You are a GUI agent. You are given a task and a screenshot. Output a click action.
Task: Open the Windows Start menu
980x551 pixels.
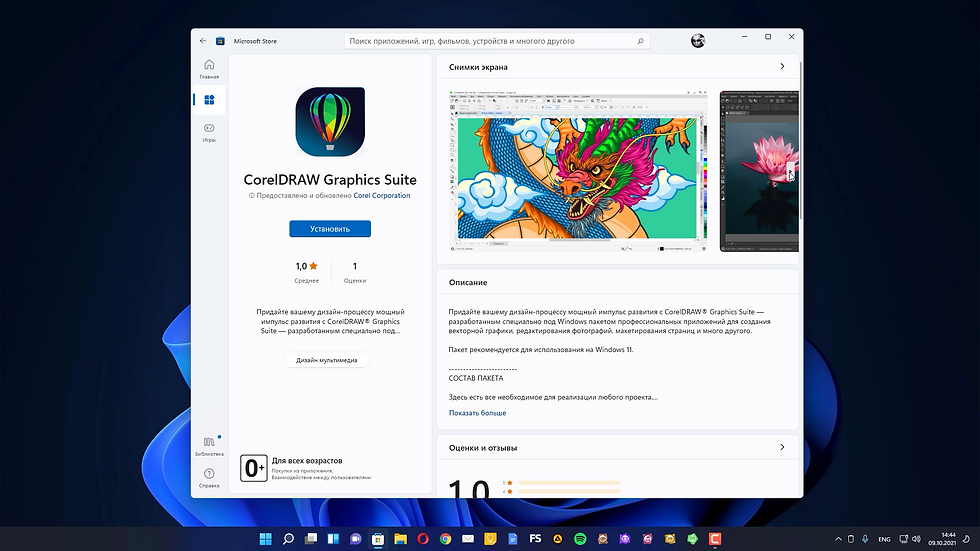pos(266,539)
